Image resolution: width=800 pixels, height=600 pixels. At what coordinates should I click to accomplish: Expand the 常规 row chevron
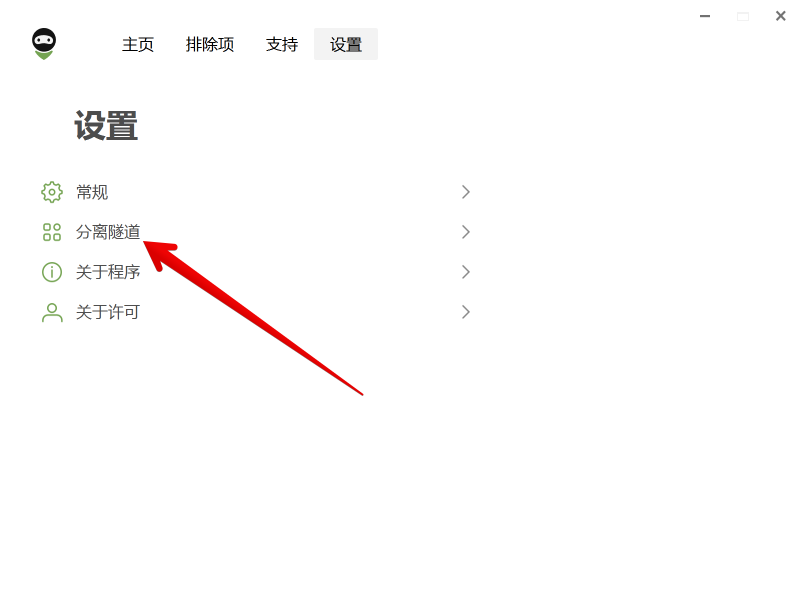(465, 192)
